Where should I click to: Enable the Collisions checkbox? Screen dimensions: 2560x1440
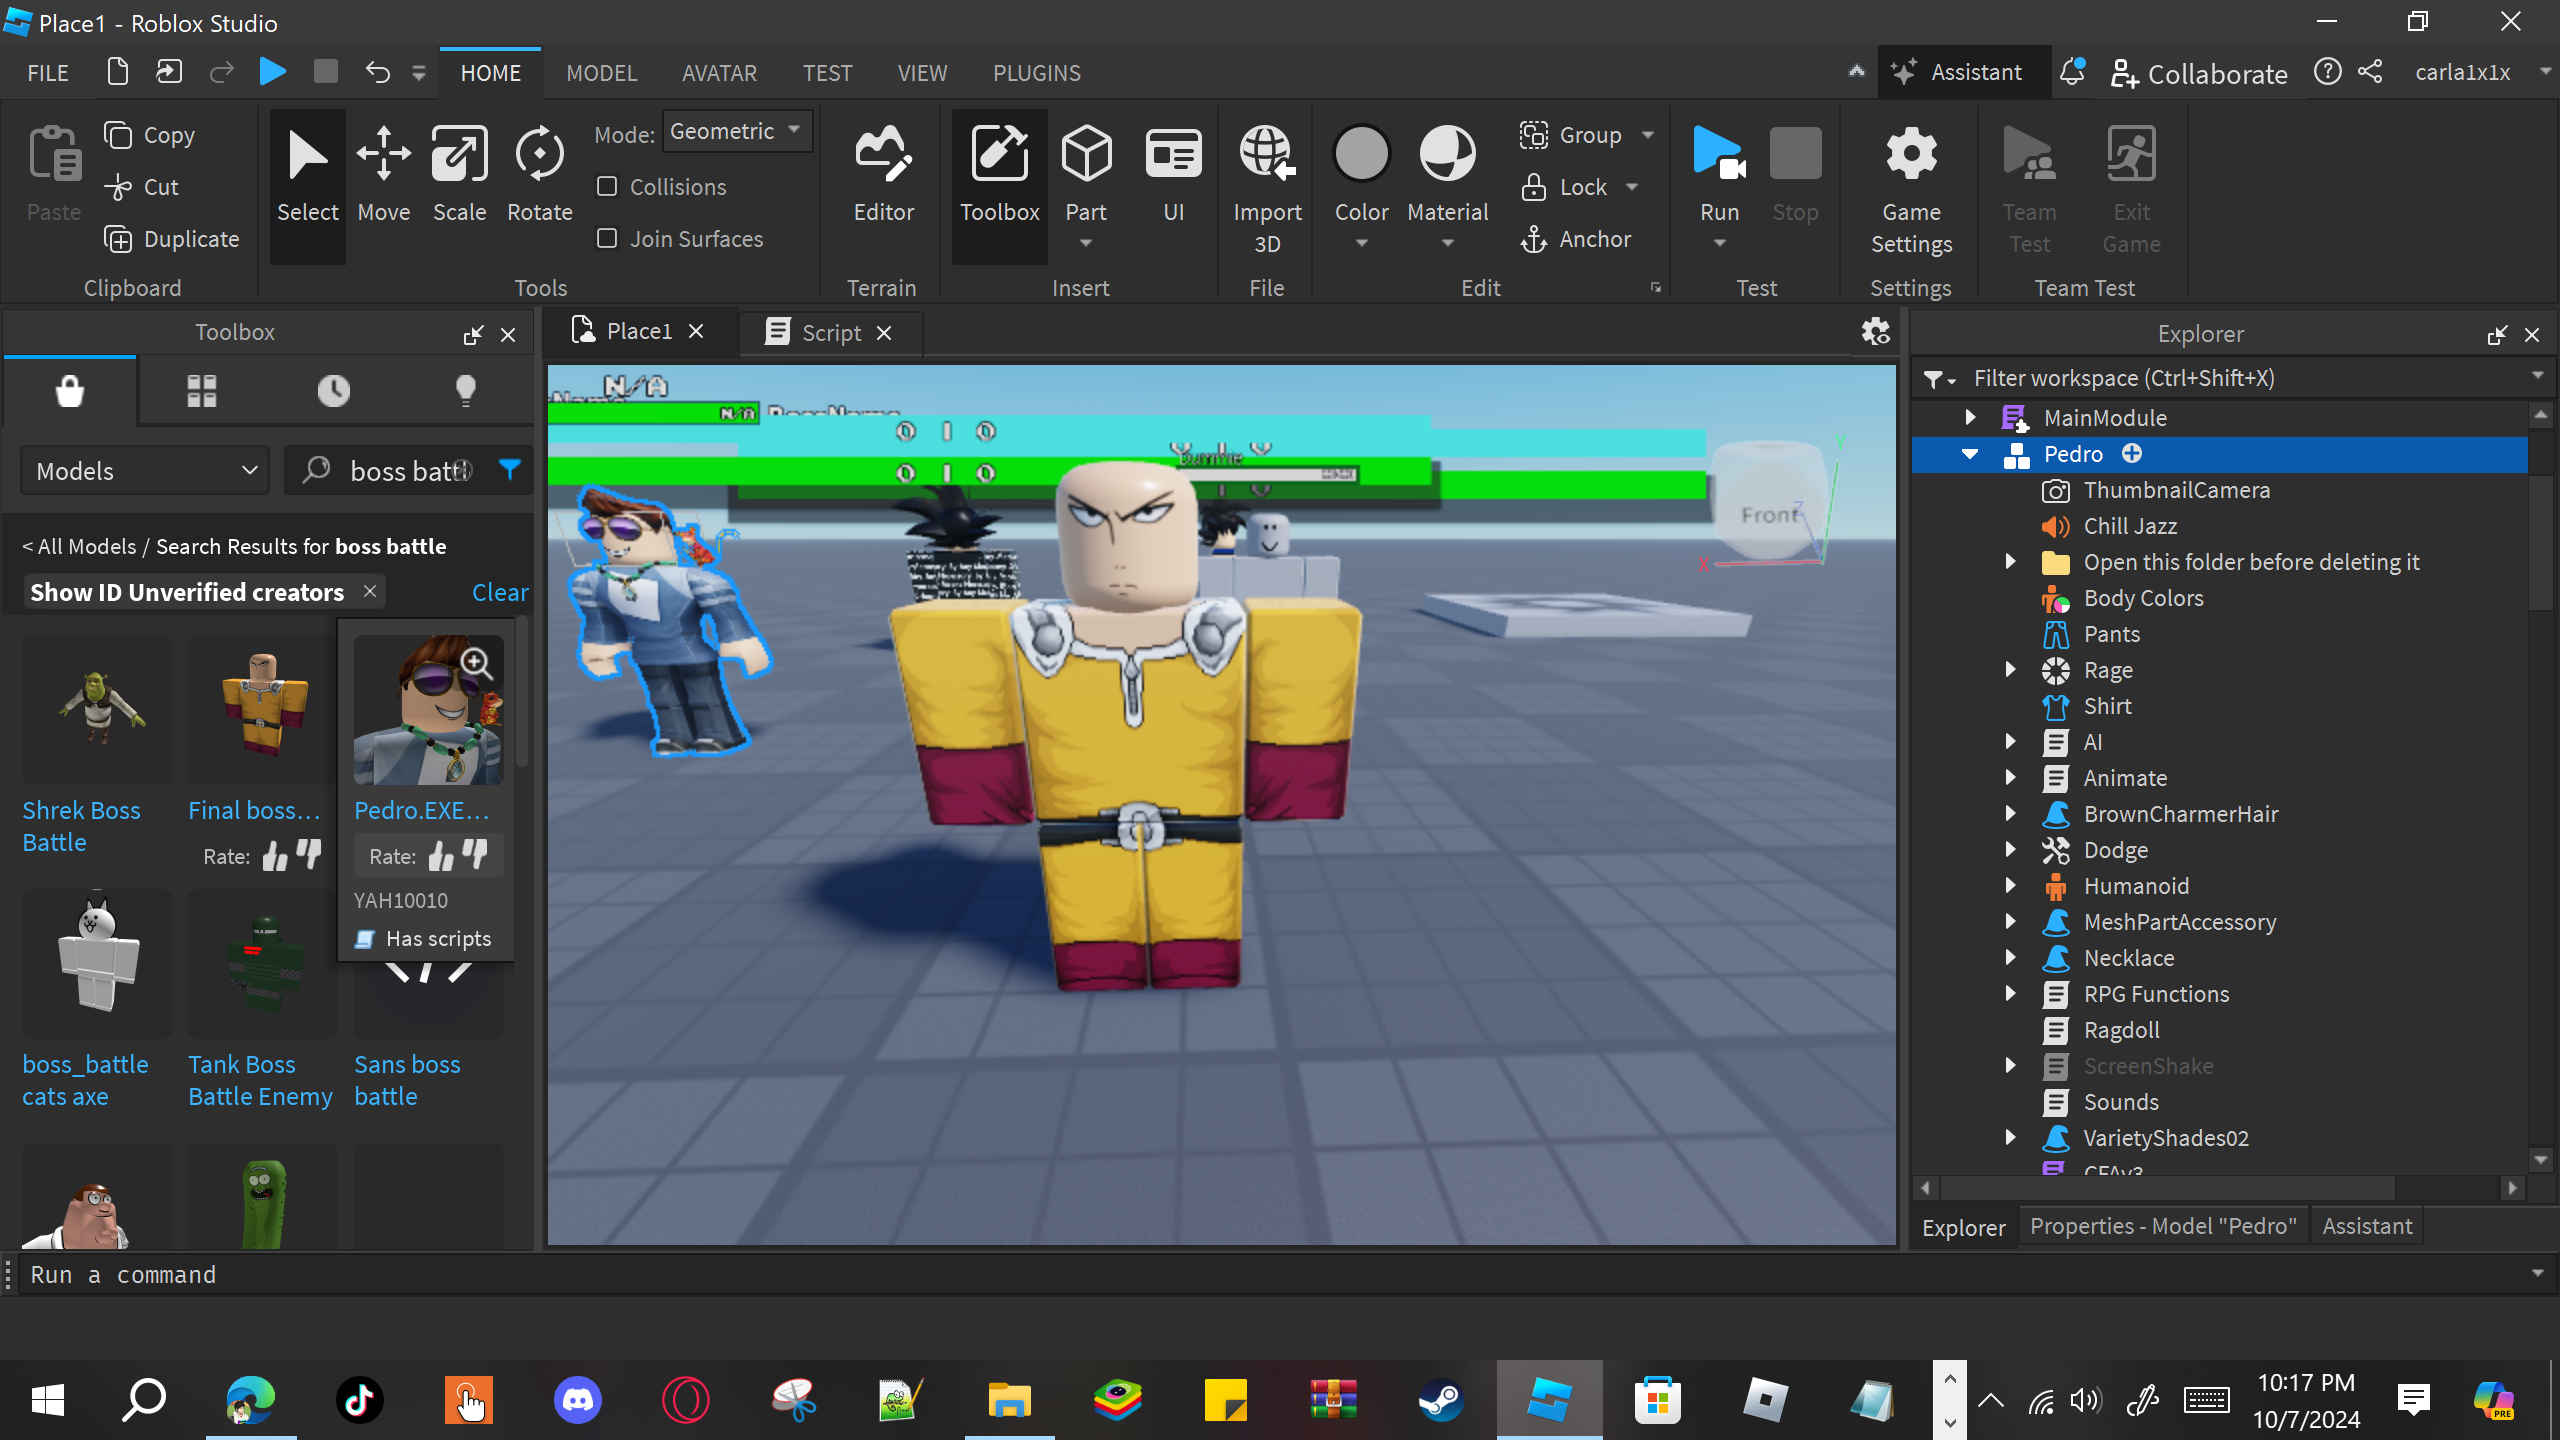(607, 187)
